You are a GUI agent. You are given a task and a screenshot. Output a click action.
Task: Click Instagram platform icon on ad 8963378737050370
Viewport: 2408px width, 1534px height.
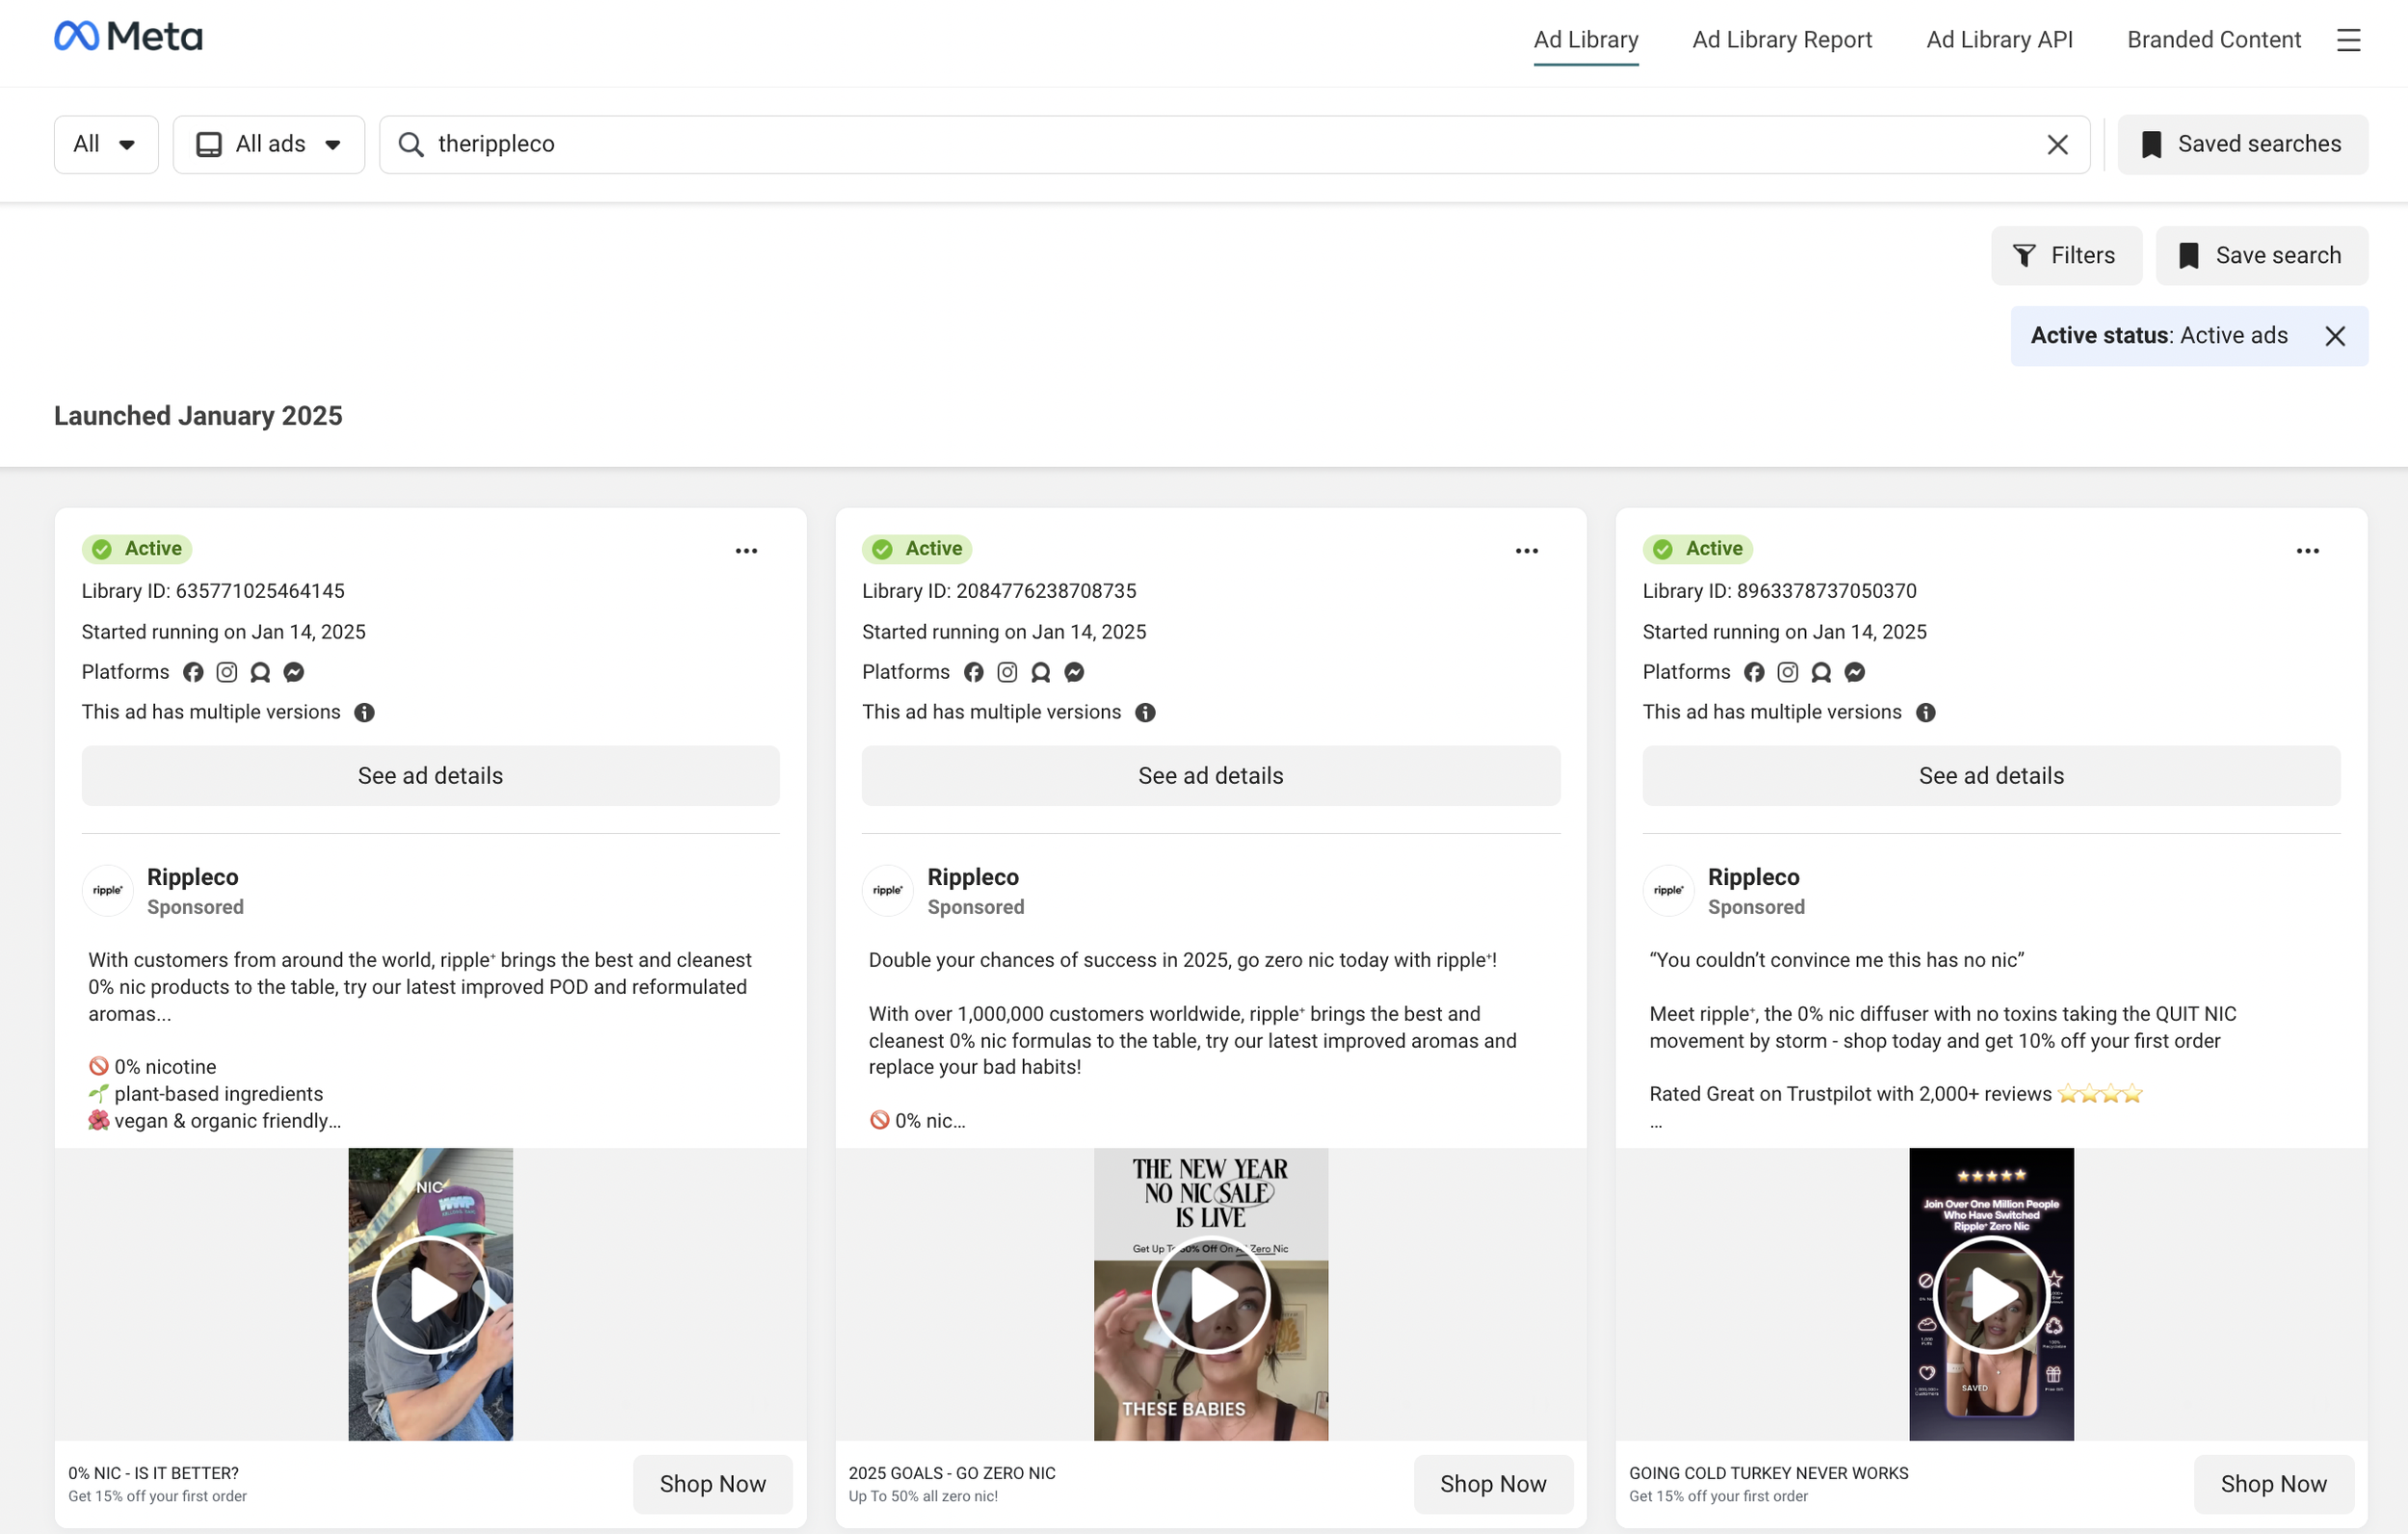1787,673
